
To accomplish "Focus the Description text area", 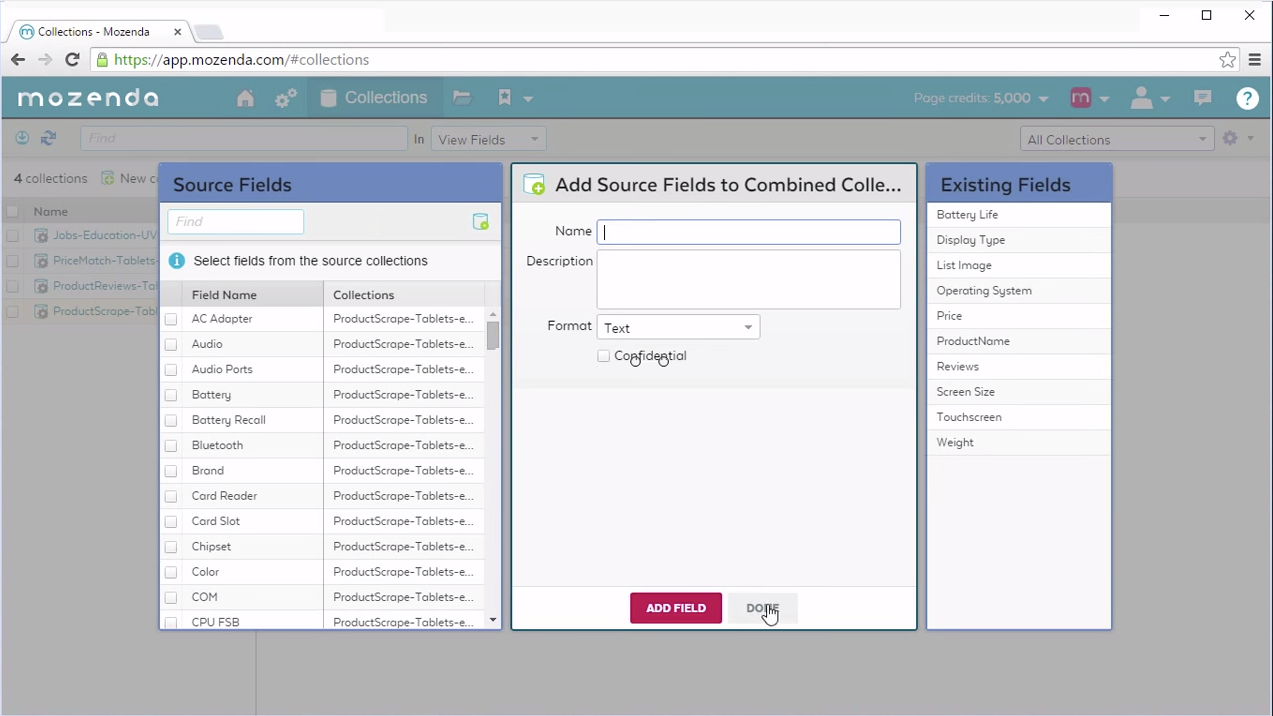I will pos(749,280).
